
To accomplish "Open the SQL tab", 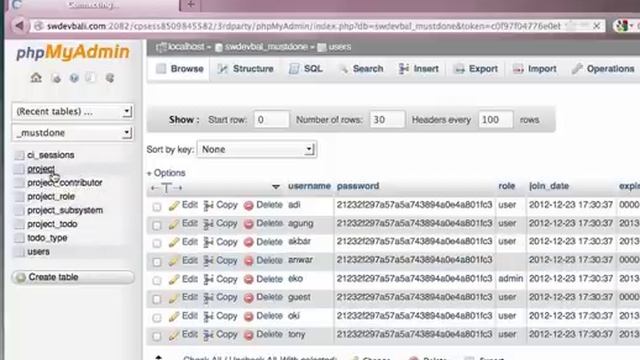I will click(x=306, y=69).
